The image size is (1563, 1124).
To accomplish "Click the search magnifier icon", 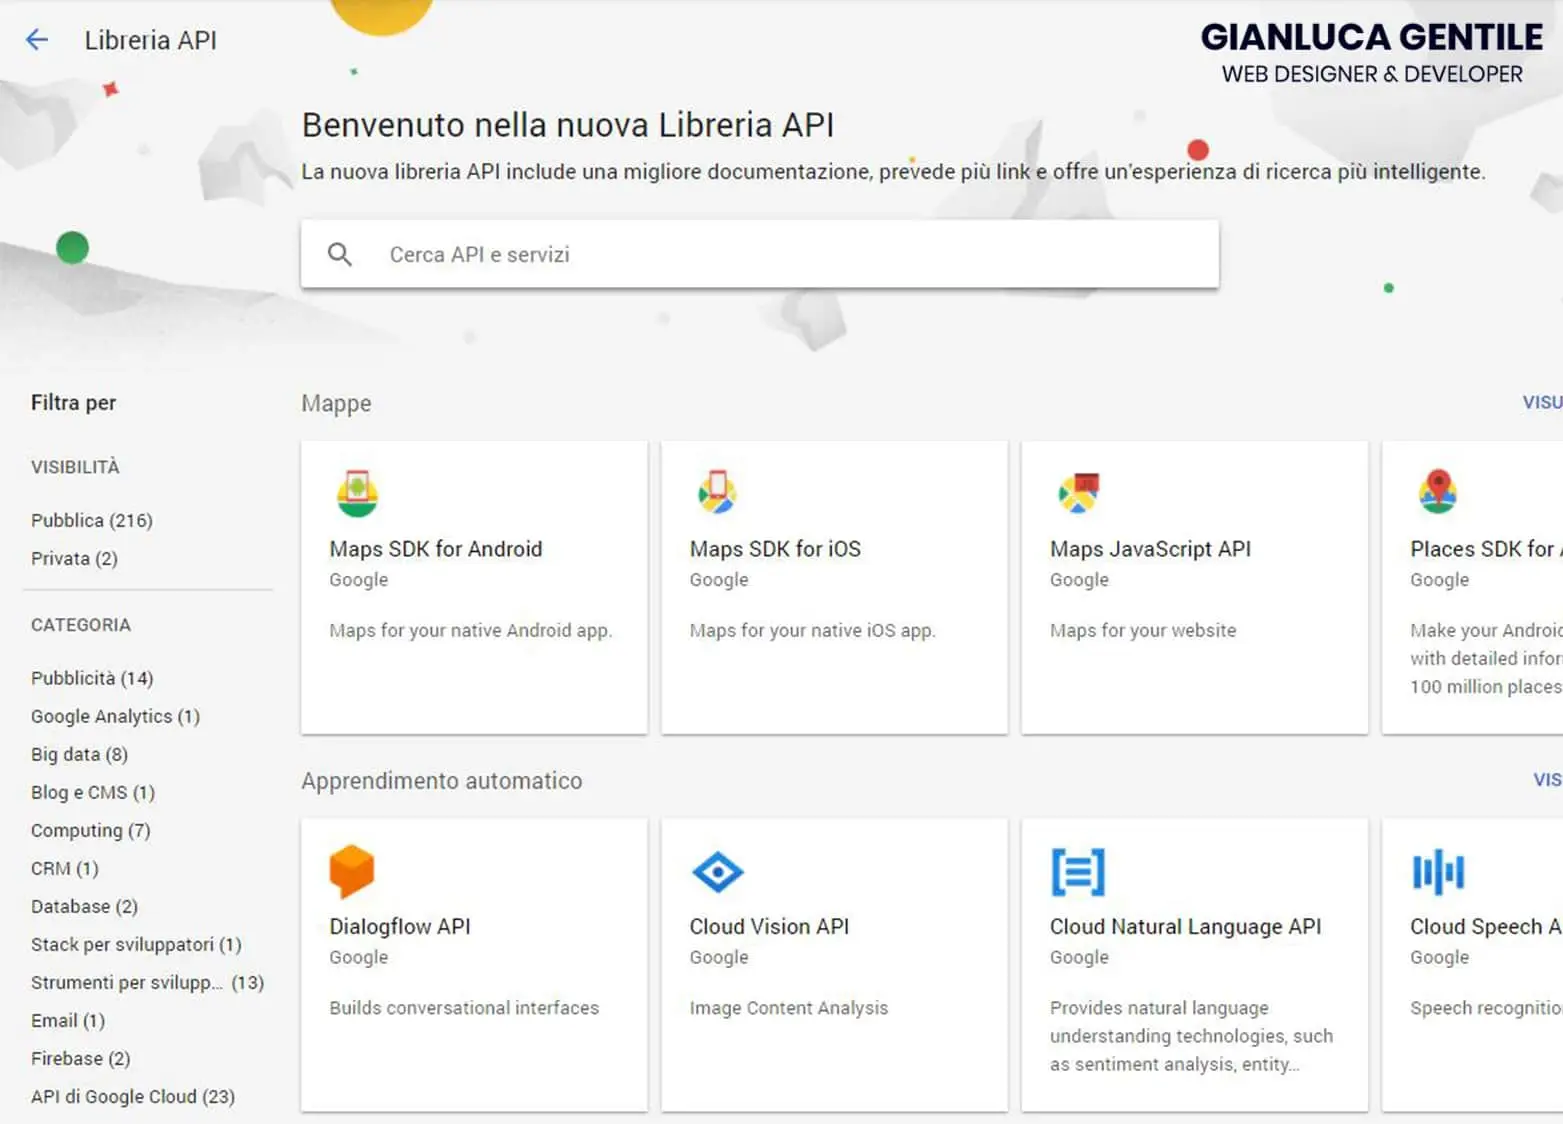I will tap(340, 254).
